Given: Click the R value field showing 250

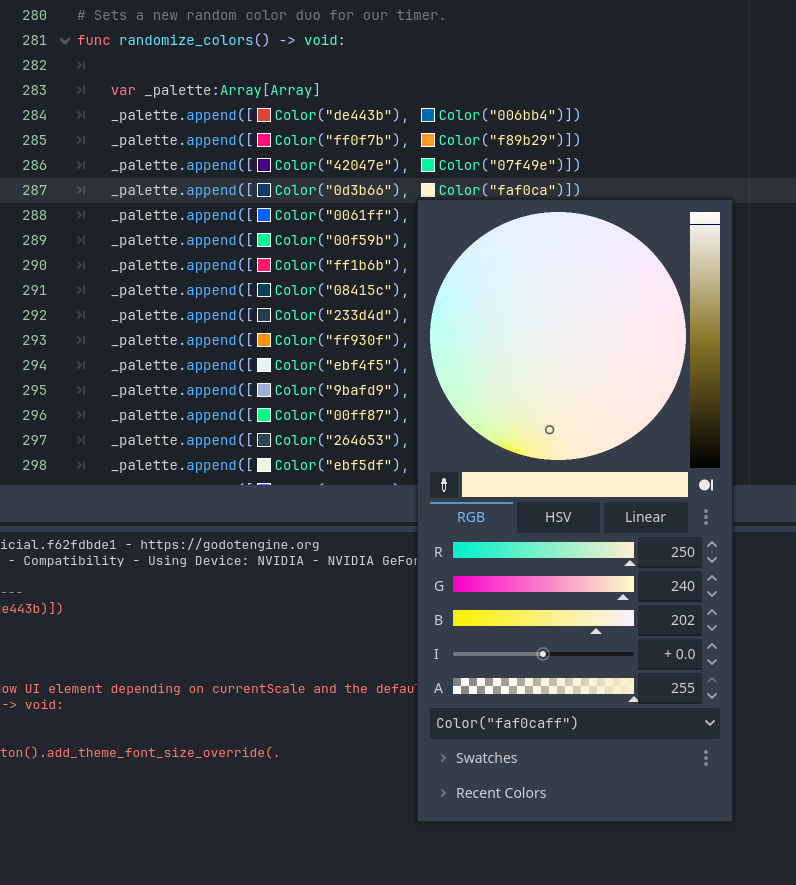Looking at the screenshot, I should (x=670, y=552).
